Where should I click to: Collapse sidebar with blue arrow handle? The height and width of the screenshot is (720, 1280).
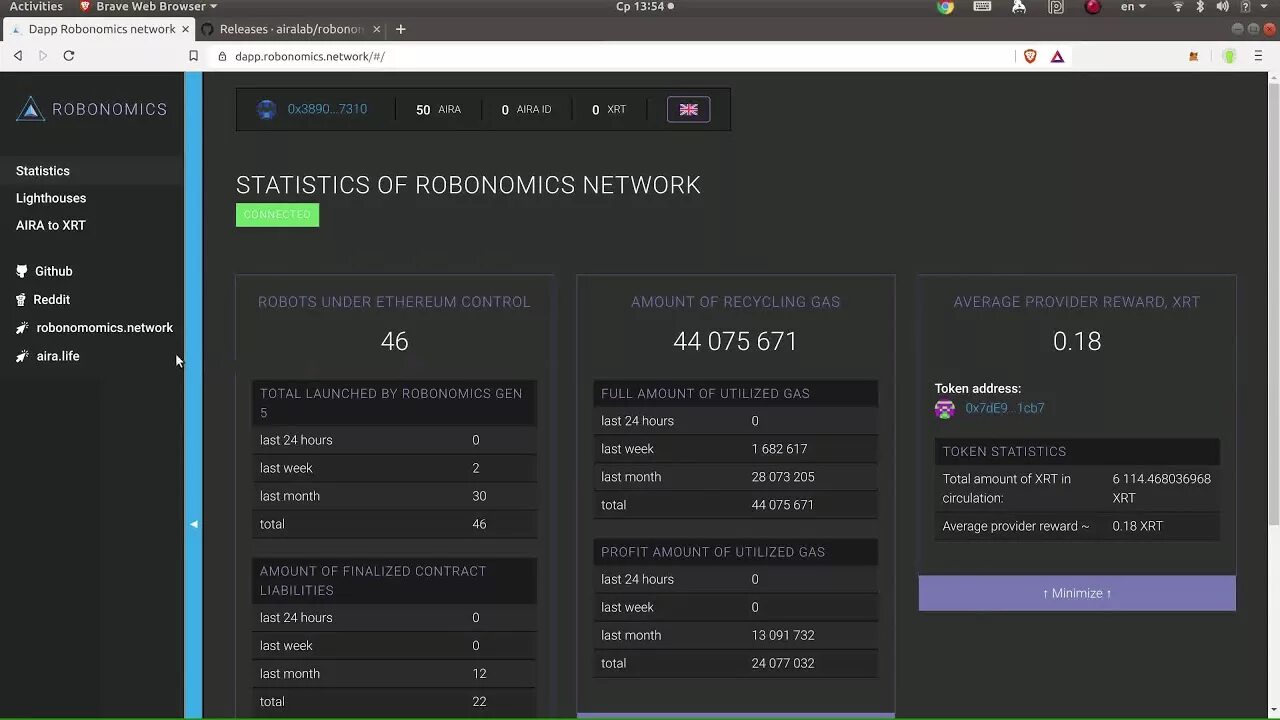click(x=193, y=524)
